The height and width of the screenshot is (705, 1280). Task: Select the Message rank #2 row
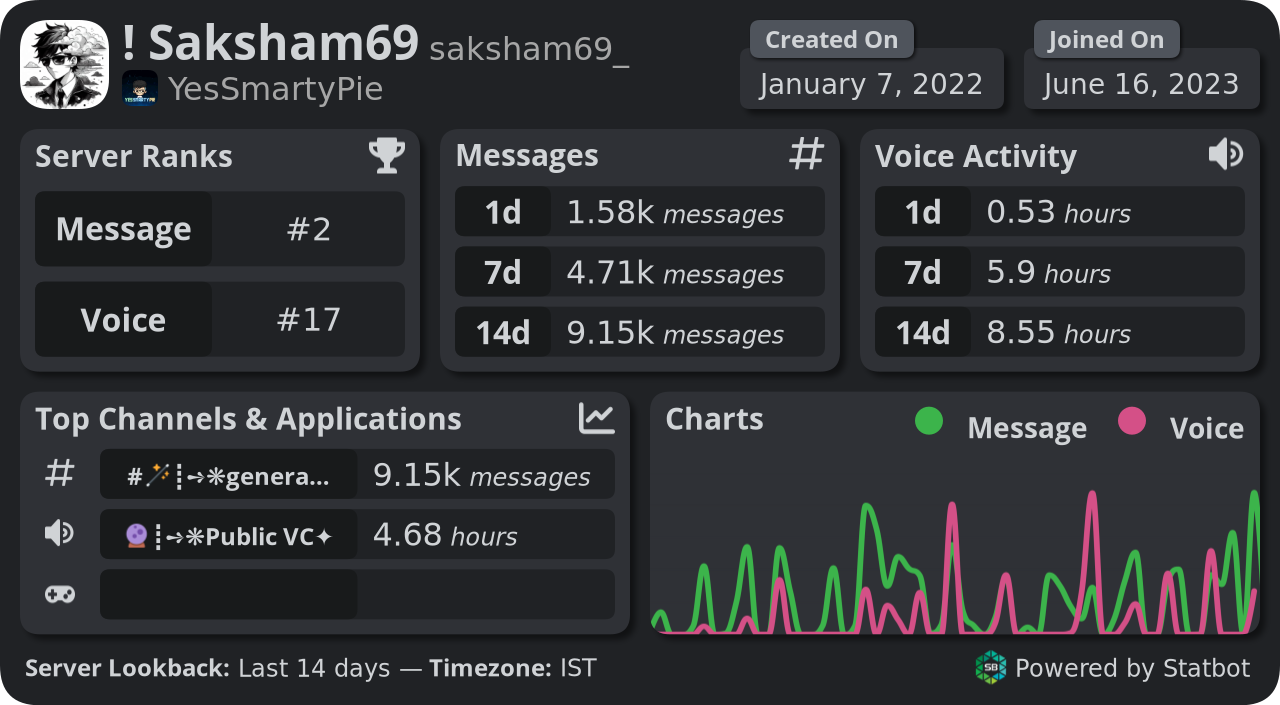pos(220,229)
